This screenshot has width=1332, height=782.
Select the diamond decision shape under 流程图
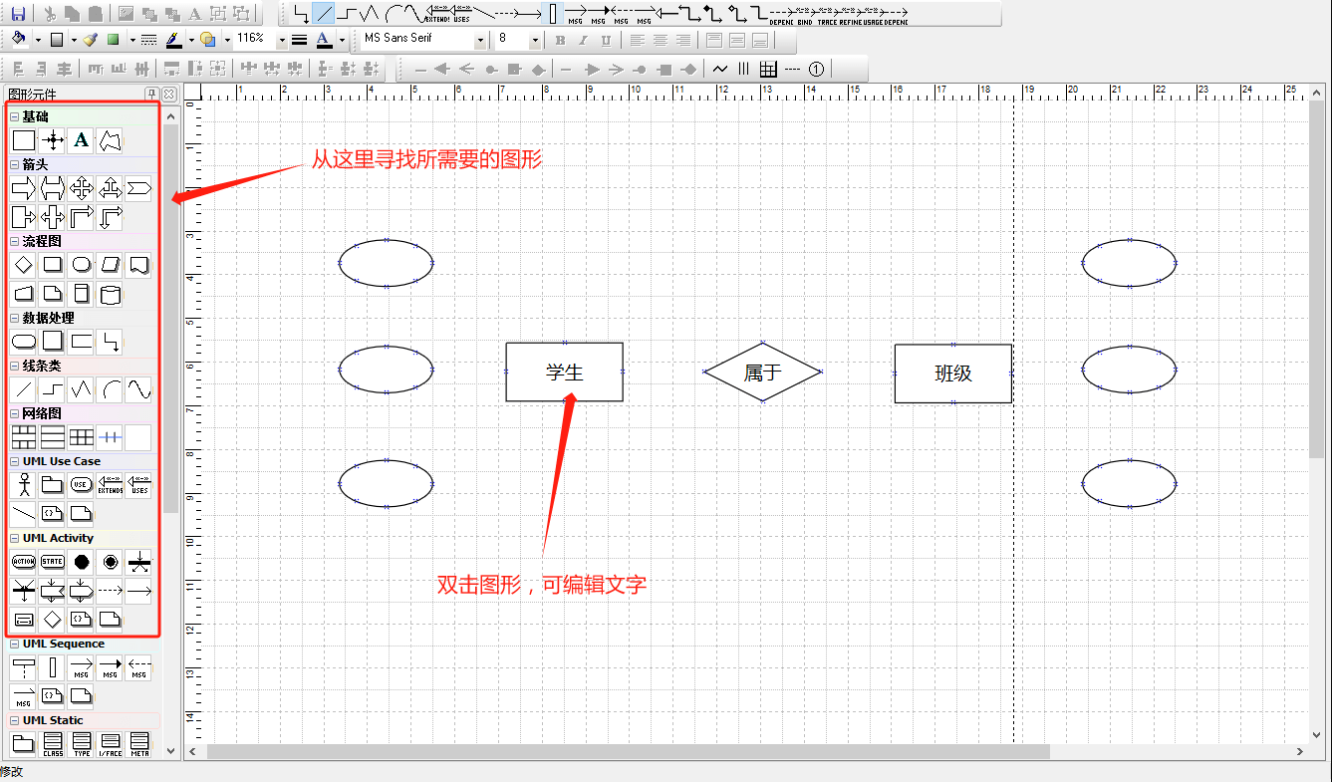click(23, 265)
